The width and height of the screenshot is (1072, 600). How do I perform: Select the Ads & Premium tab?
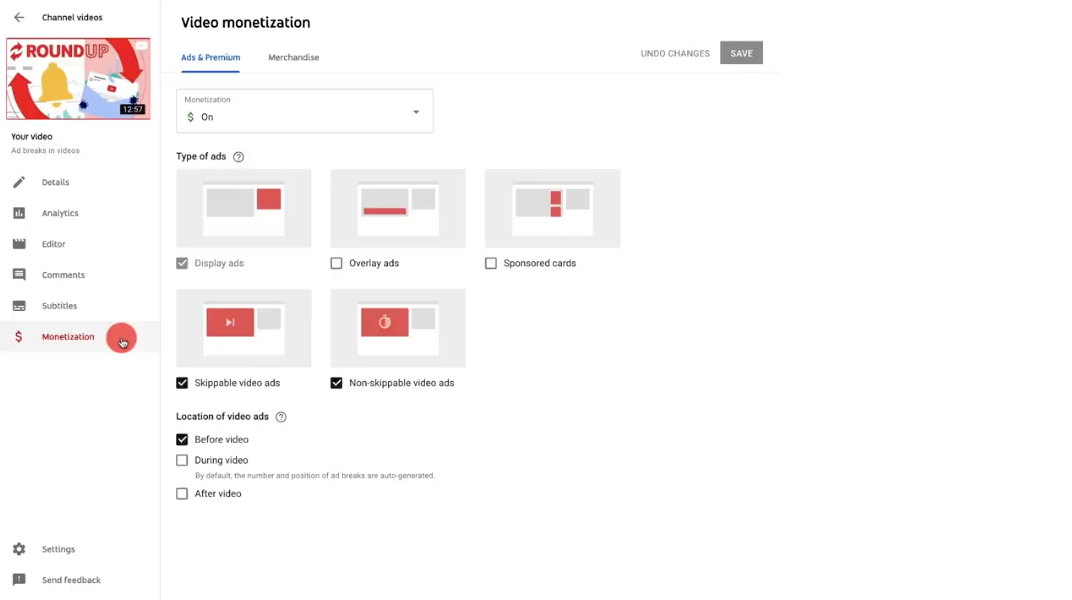pyautogui.click(x=210, y=58)
